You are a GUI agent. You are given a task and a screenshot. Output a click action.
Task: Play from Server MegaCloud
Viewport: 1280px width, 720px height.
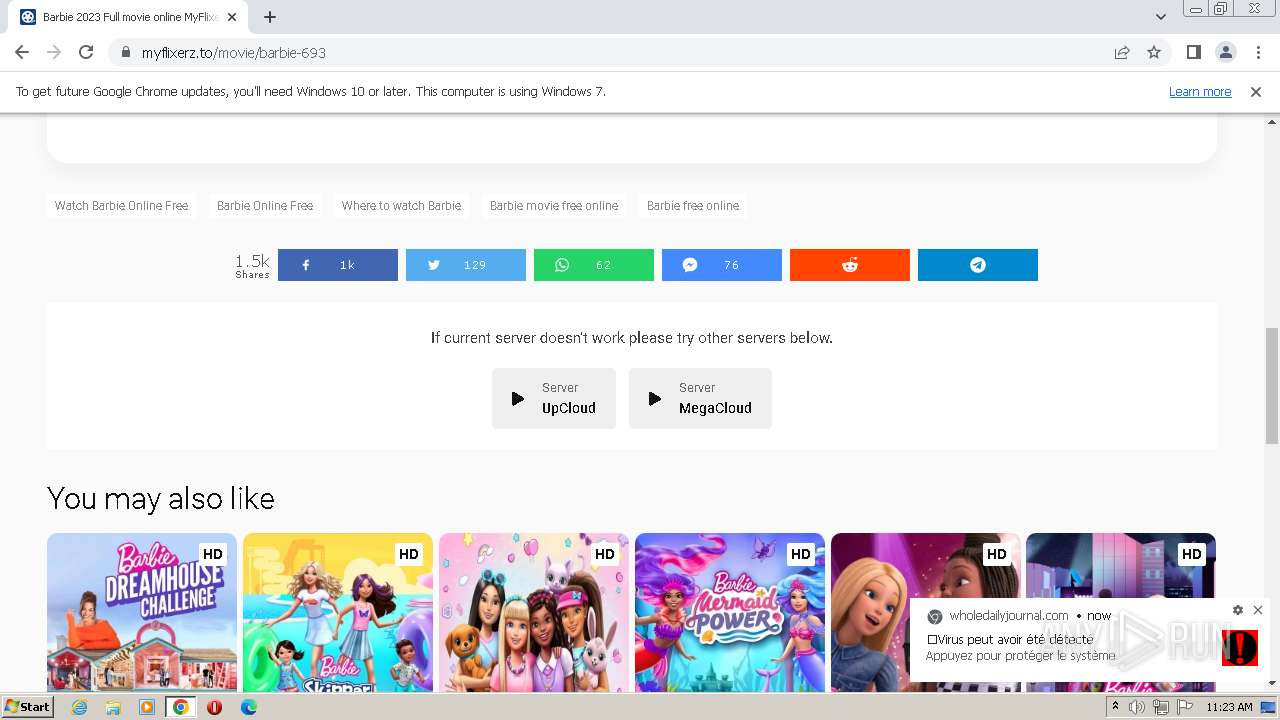[700, 398]
